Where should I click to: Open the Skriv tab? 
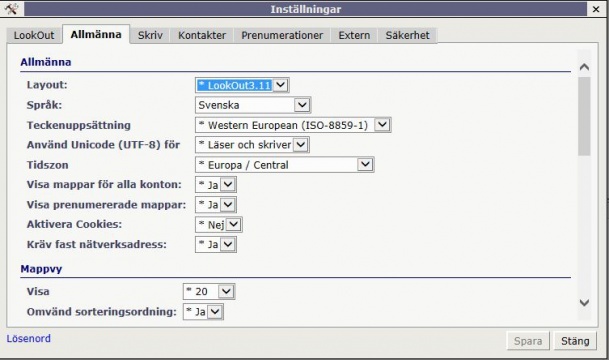(x=150, y=35)
